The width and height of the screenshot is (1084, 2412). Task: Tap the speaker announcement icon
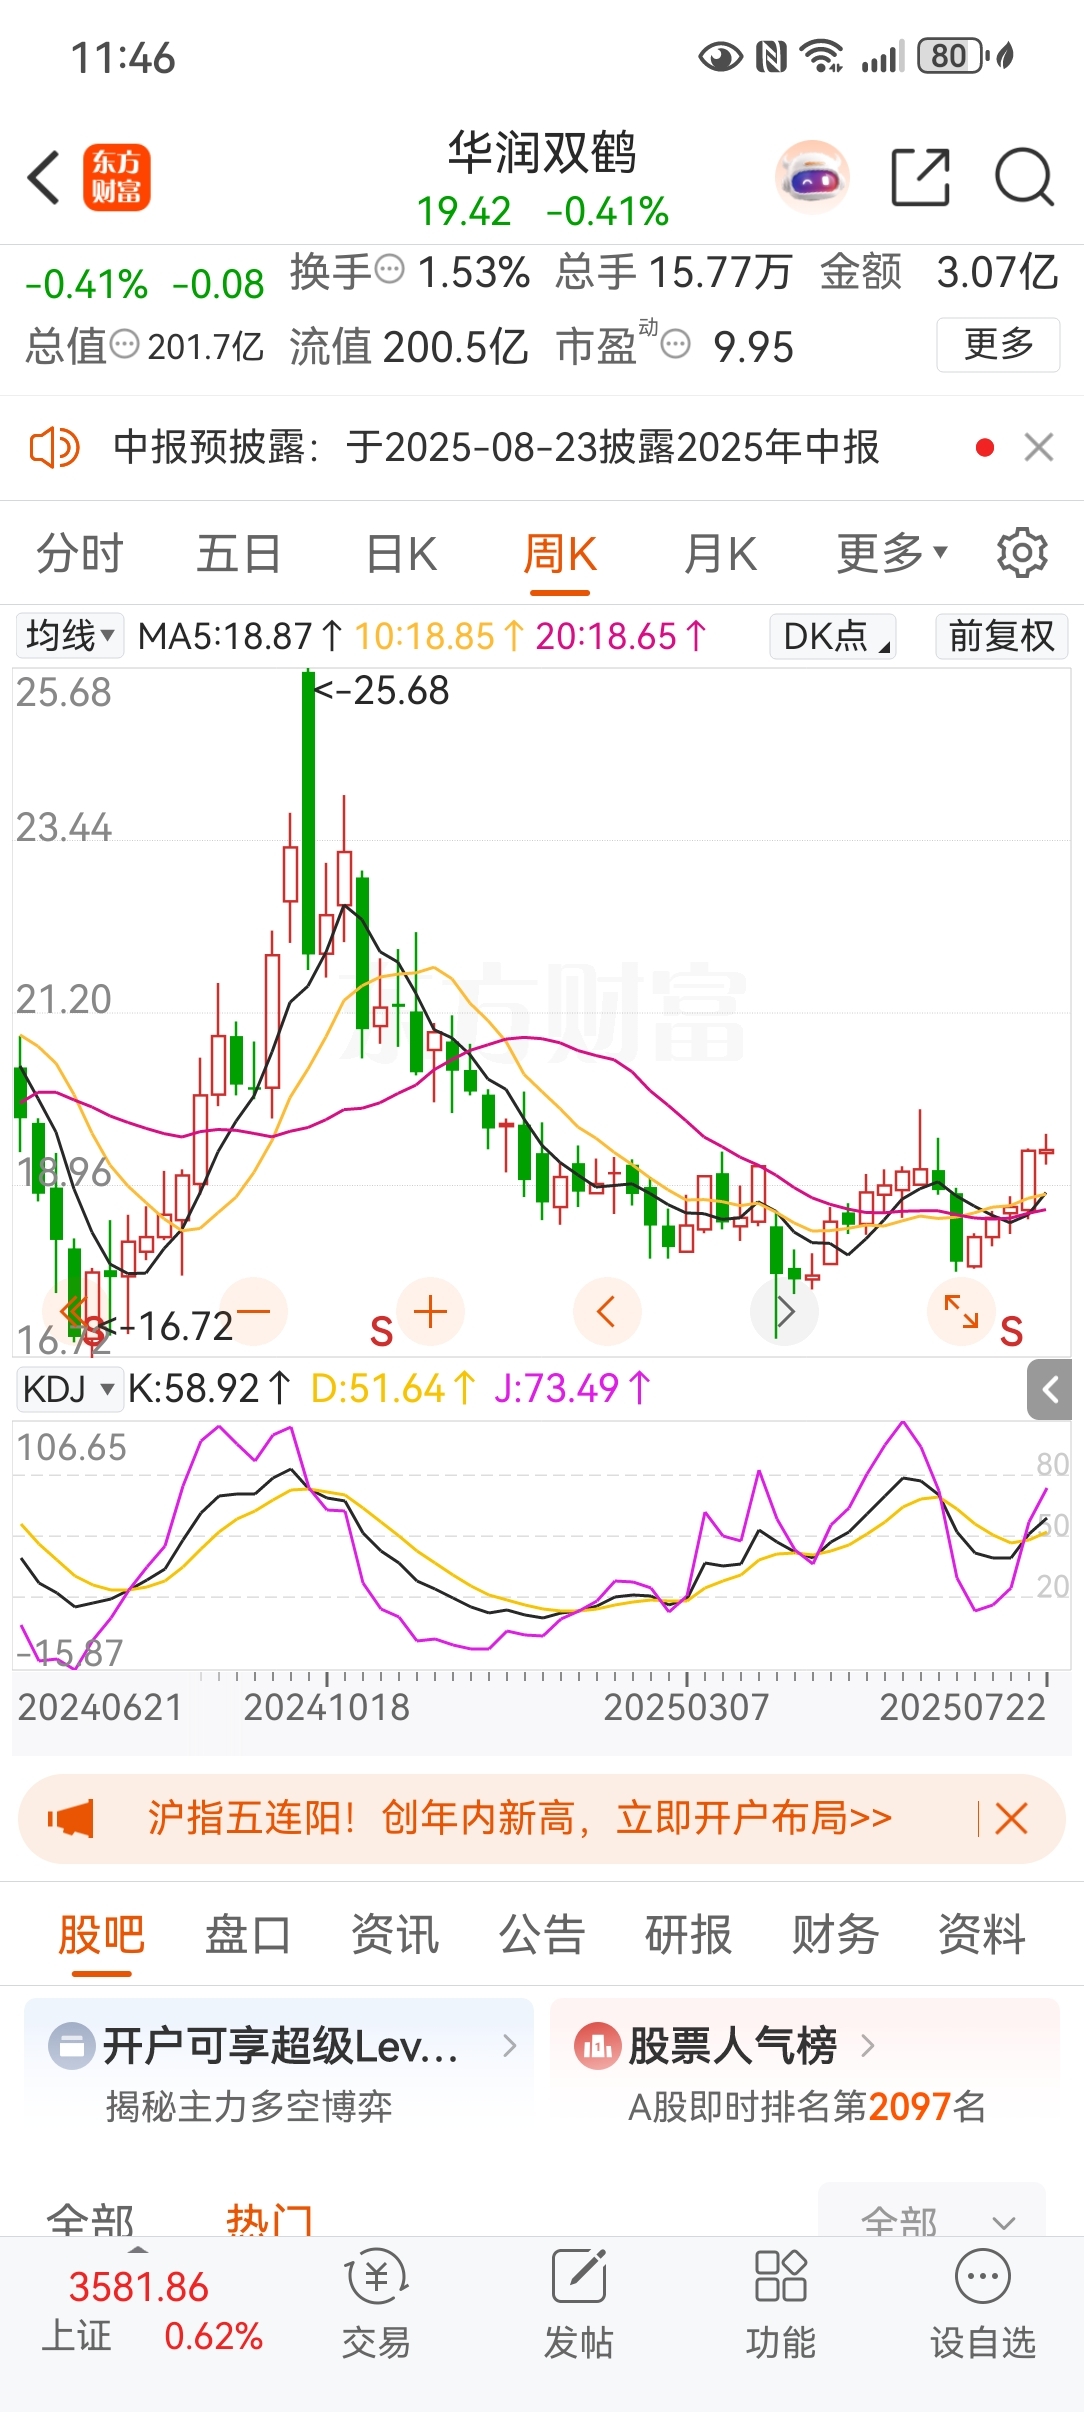[54, 447]
